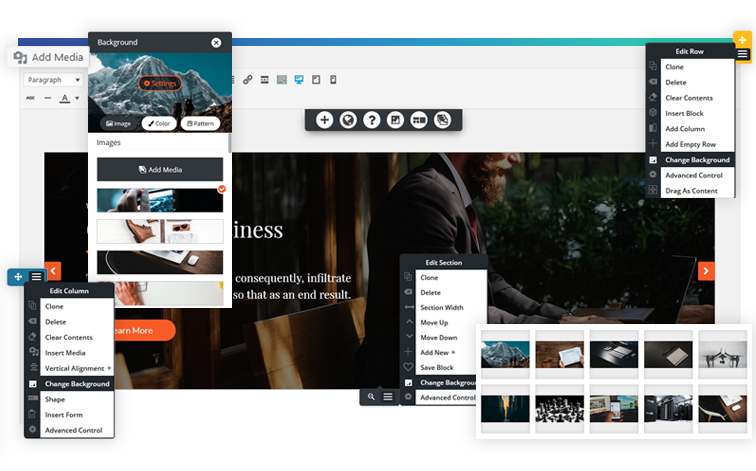Image resolution: width=756 pixels, height=471 pixels.
Task: Open the Edit Column hamburger menu
Action: [x=37, y=277]
